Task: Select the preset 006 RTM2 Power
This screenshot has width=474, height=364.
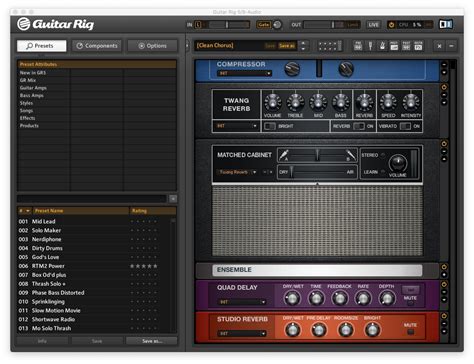Action: tap(95, 266)
